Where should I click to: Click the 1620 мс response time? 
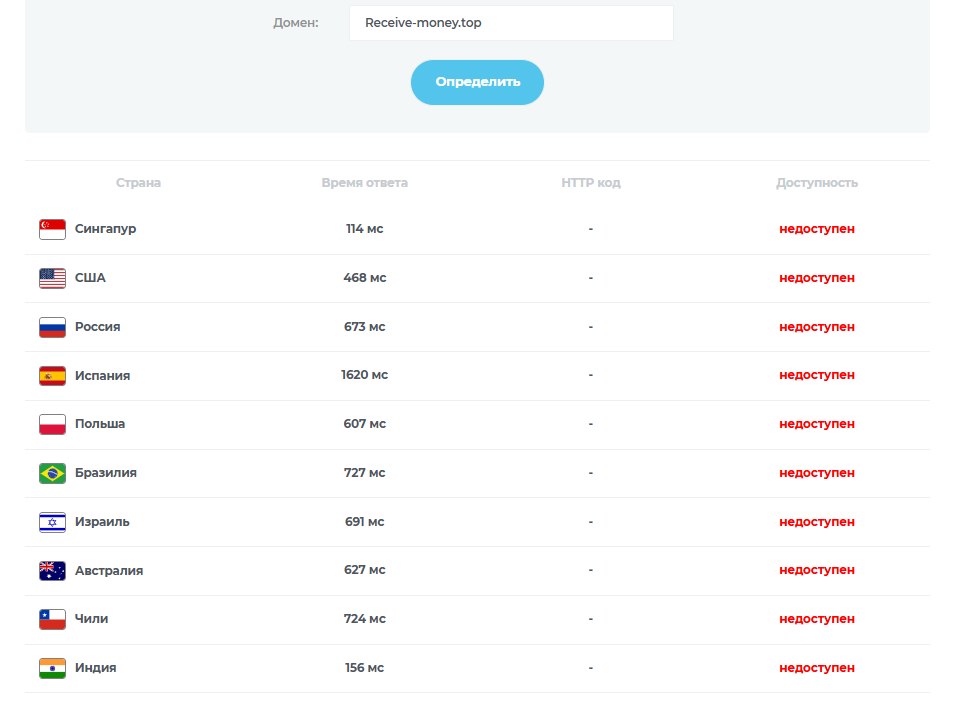[x=364, y=376]
